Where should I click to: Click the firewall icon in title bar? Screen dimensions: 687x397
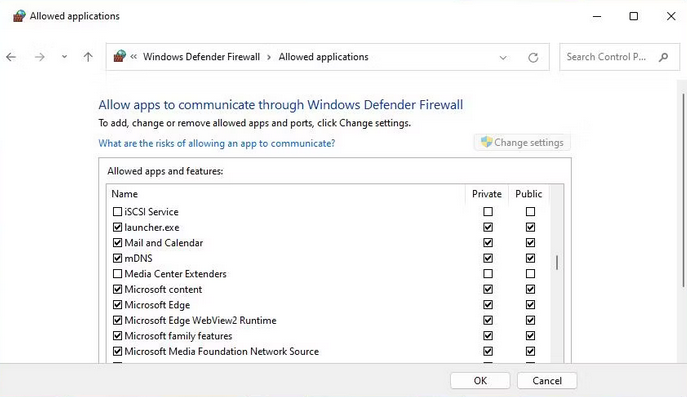point(19,16)
